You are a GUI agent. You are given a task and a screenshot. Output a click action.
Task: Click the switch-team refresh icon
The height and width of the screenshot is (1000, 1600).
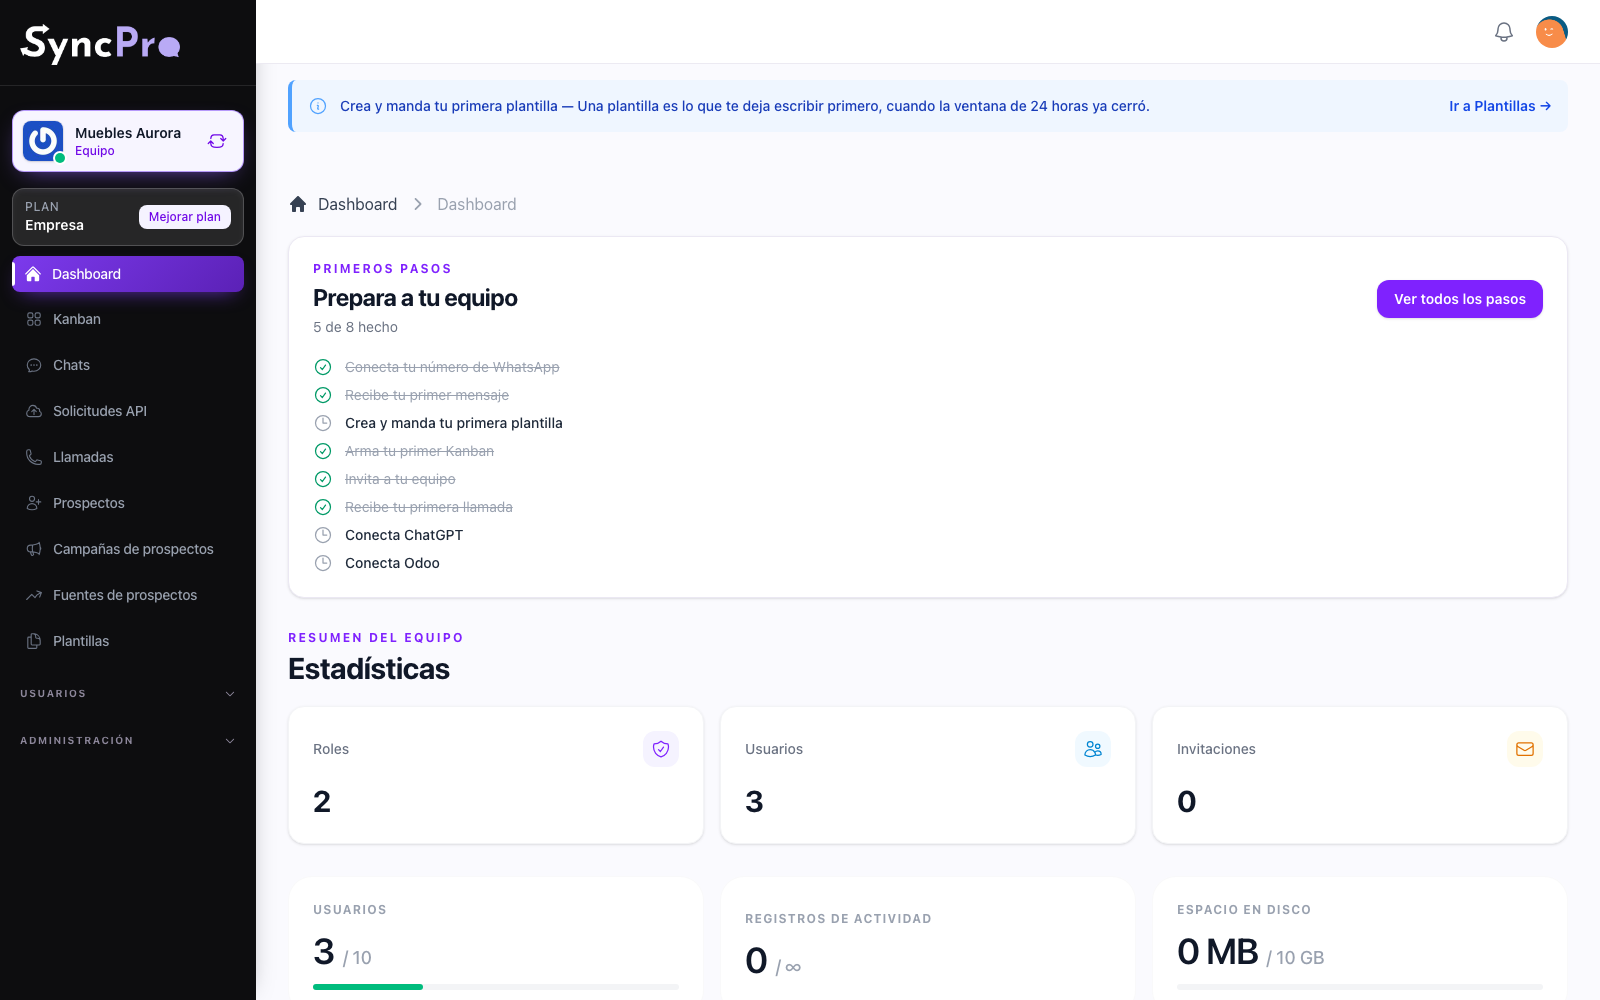(217, 141)
